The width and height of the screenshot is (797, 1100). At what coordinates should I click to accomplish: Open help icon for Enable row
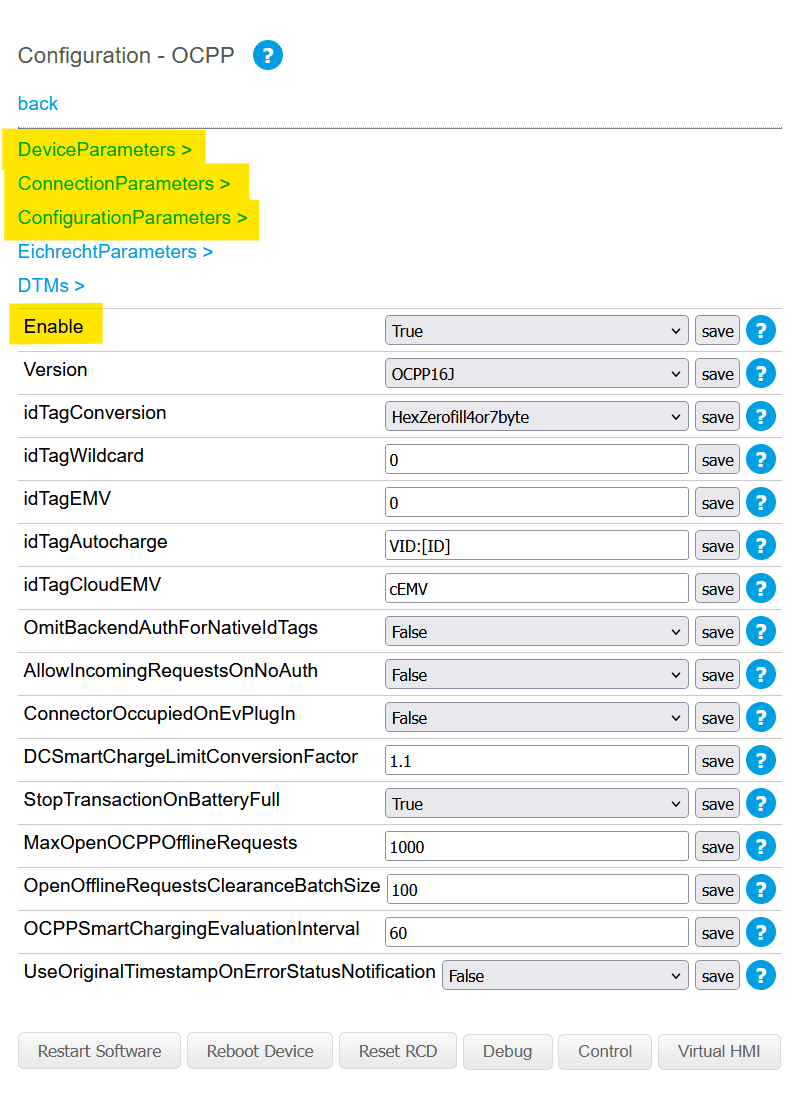pyautogui.click(x=761, y=330)
